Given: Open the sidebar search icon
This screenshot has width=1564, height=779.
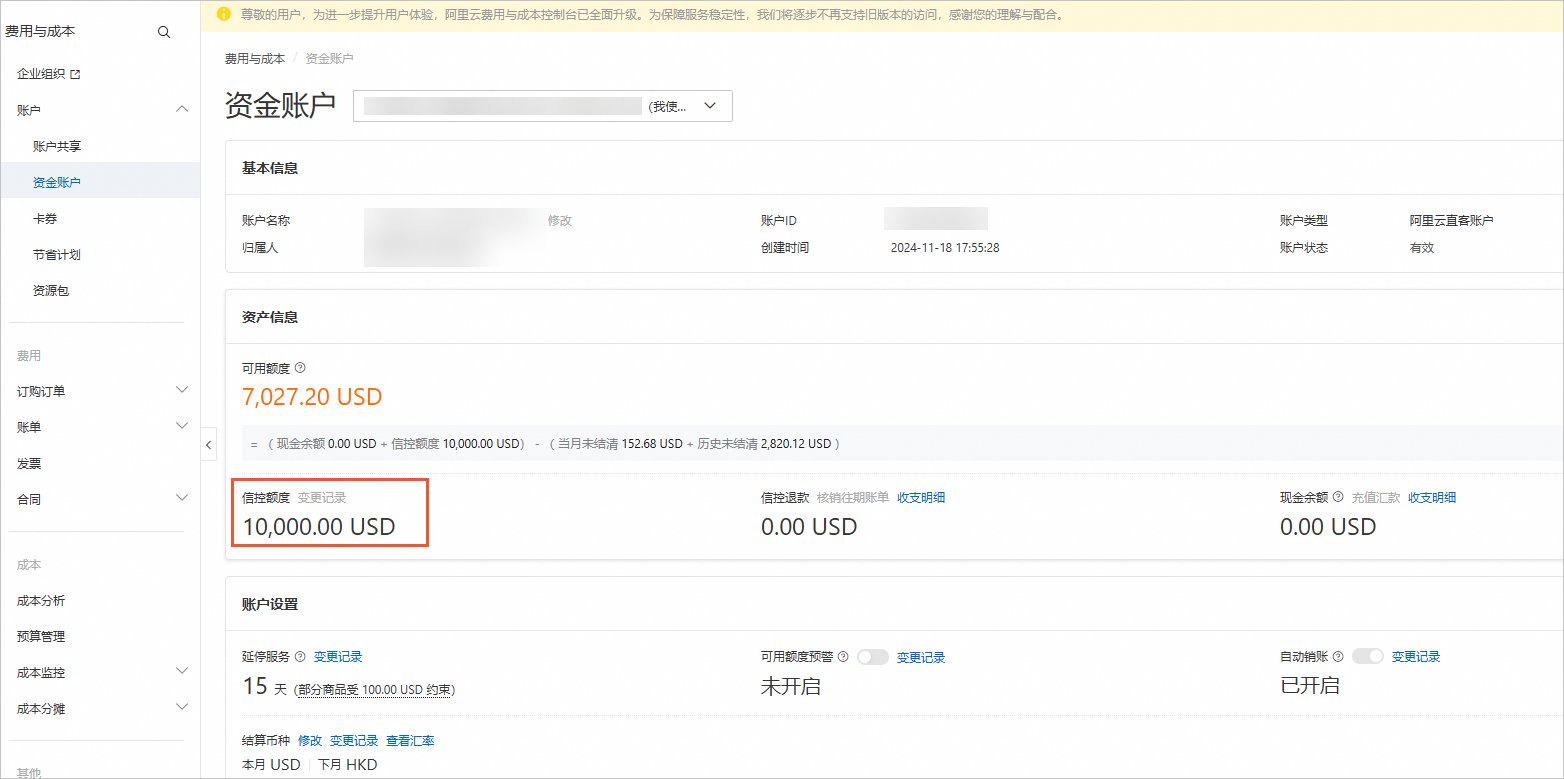Looking at the screenshot, I should [x=164, y=32].
